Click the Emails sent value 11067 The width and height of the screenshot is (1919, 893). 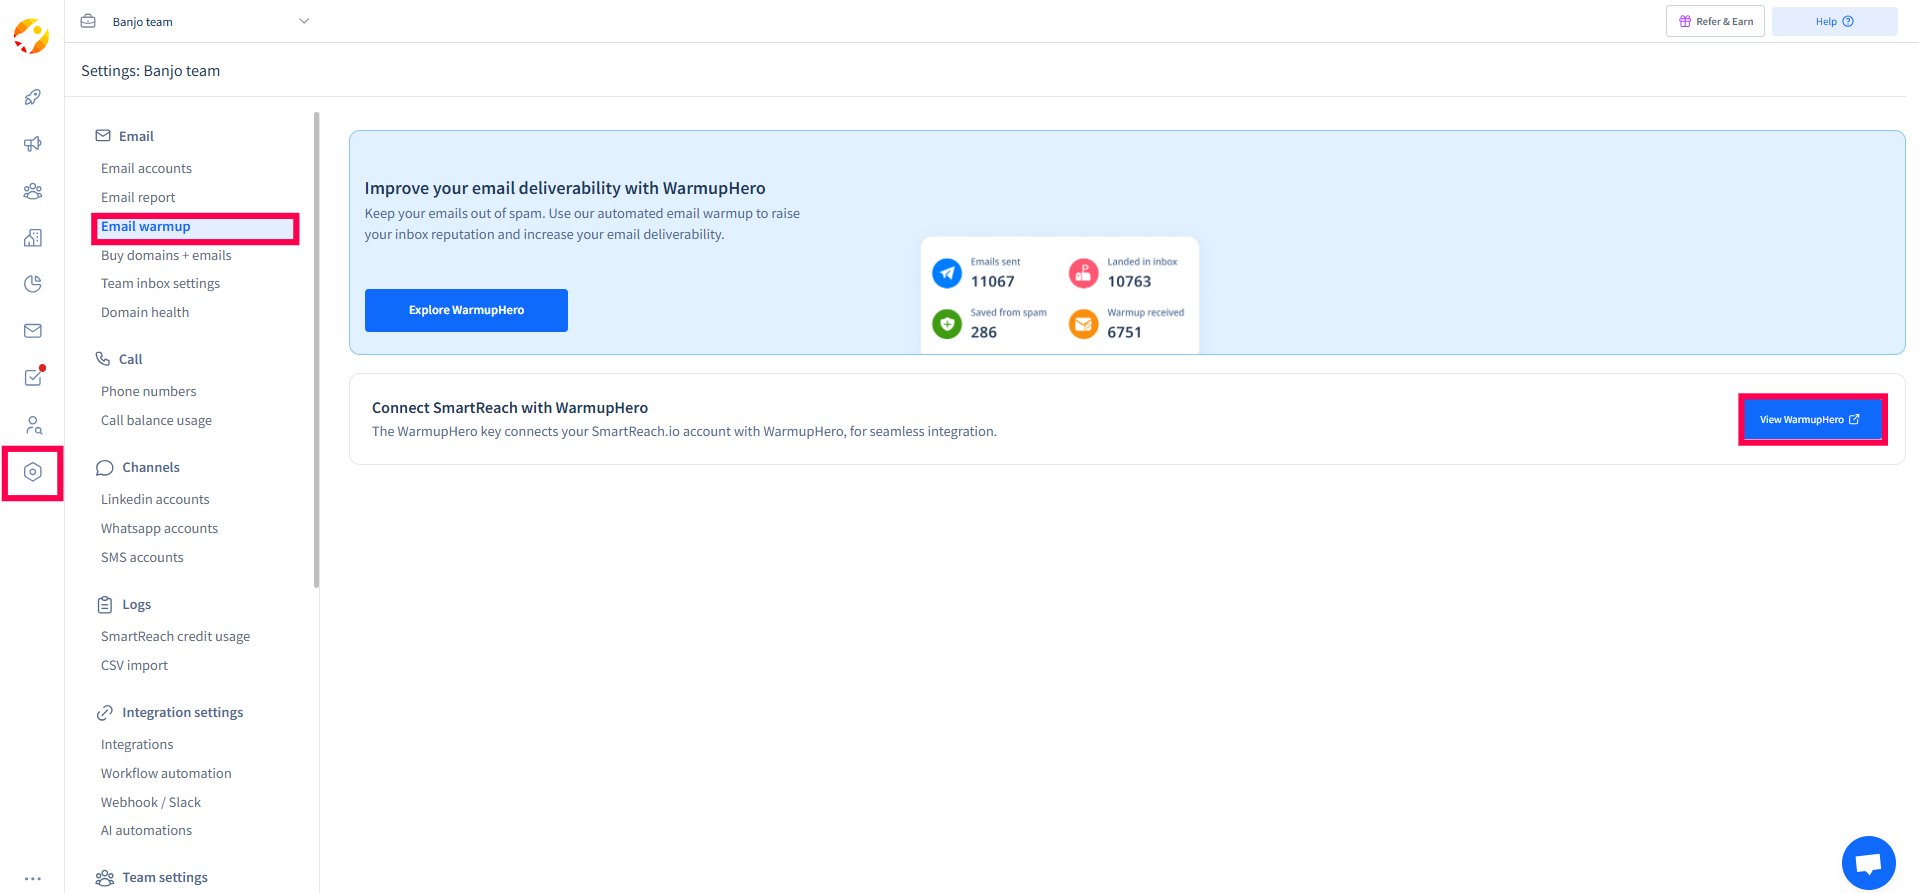coord(992,282)
